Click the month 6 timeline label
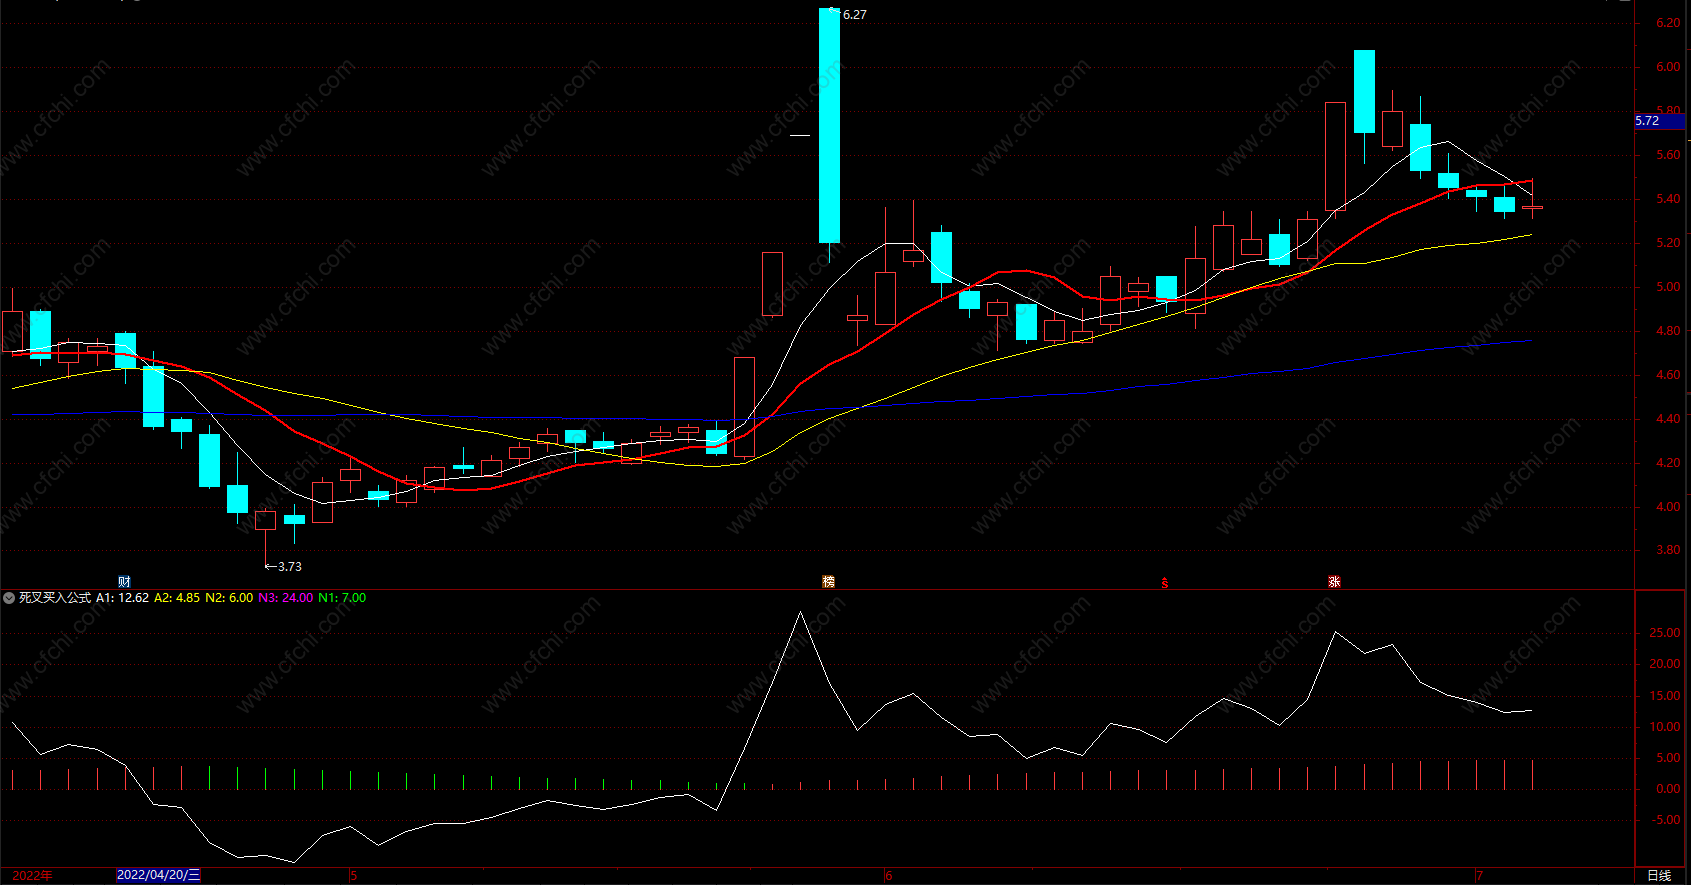This screenshot has height=885, width=1691. (888, 876)
